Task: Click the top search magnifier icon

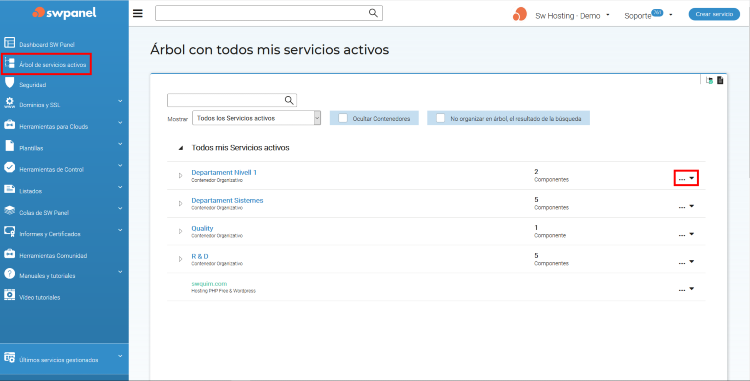Action: [x=373, y=13]
